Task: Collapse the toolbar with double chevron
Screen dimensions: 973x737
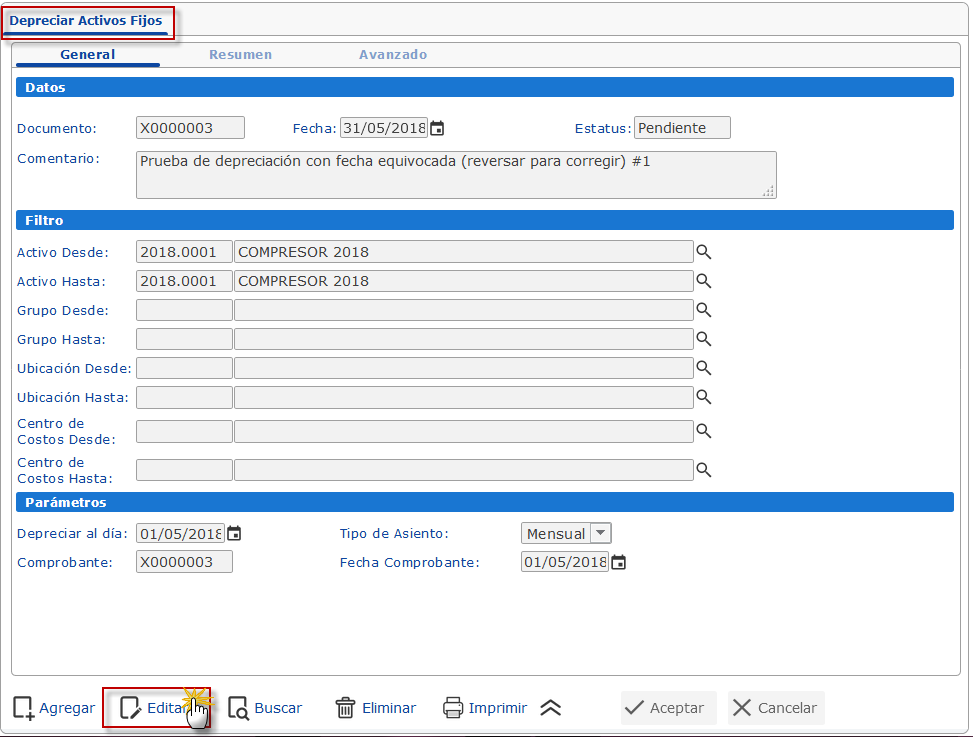Action: pyautogui.click(x=550, y=708)
